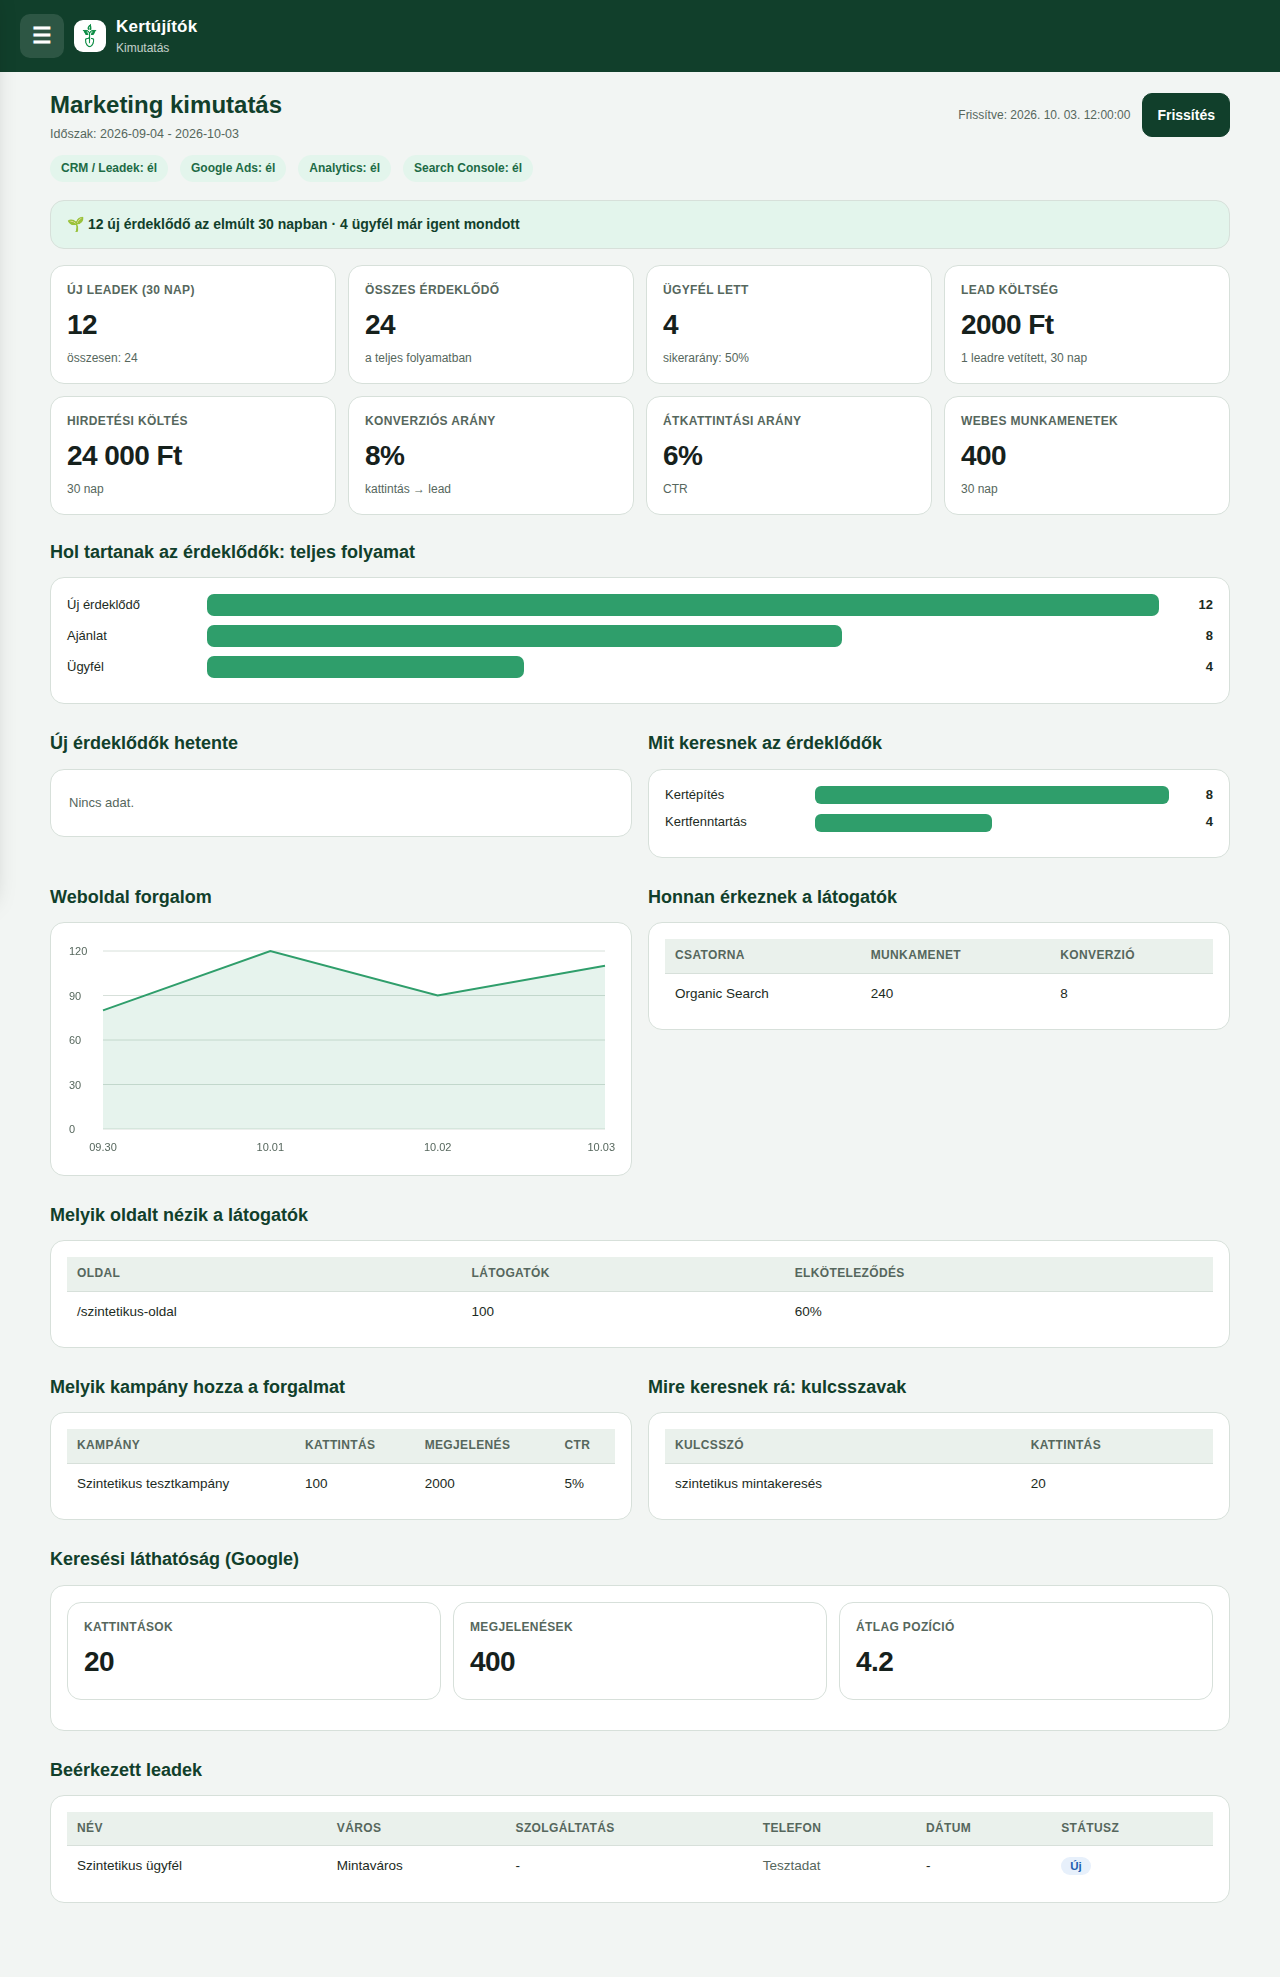
Task: Click the Átlag pozíció card
Action: pos(1026,1651)
